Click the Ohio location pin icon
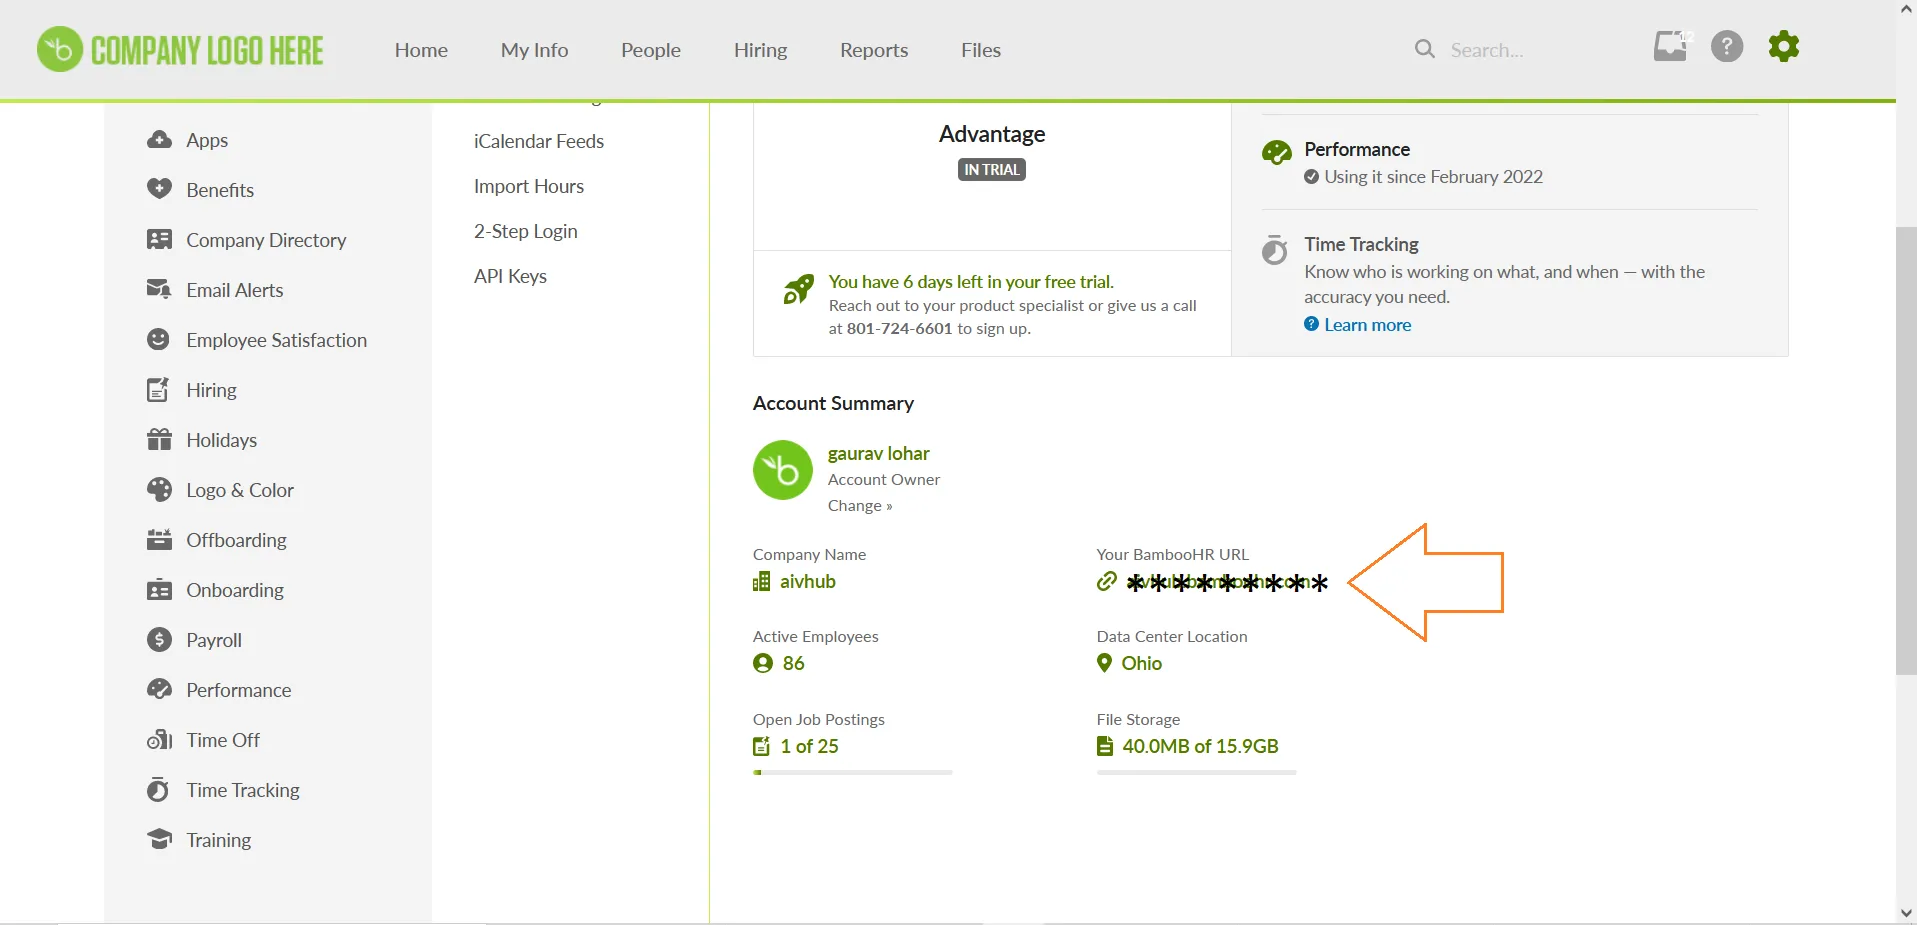The image size is (1917, 925). [x=1104, y=663]
